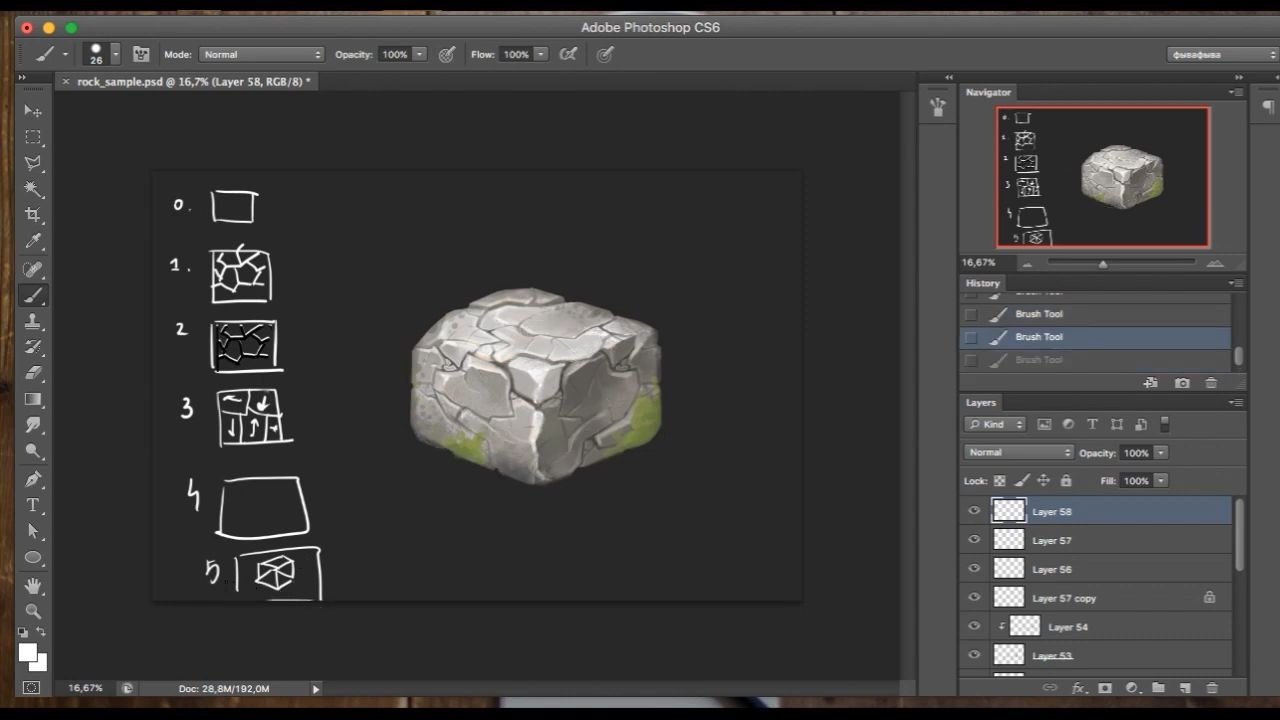
Task: Toggle airbrush mode in options bar
Action: (x=568, y=54)
